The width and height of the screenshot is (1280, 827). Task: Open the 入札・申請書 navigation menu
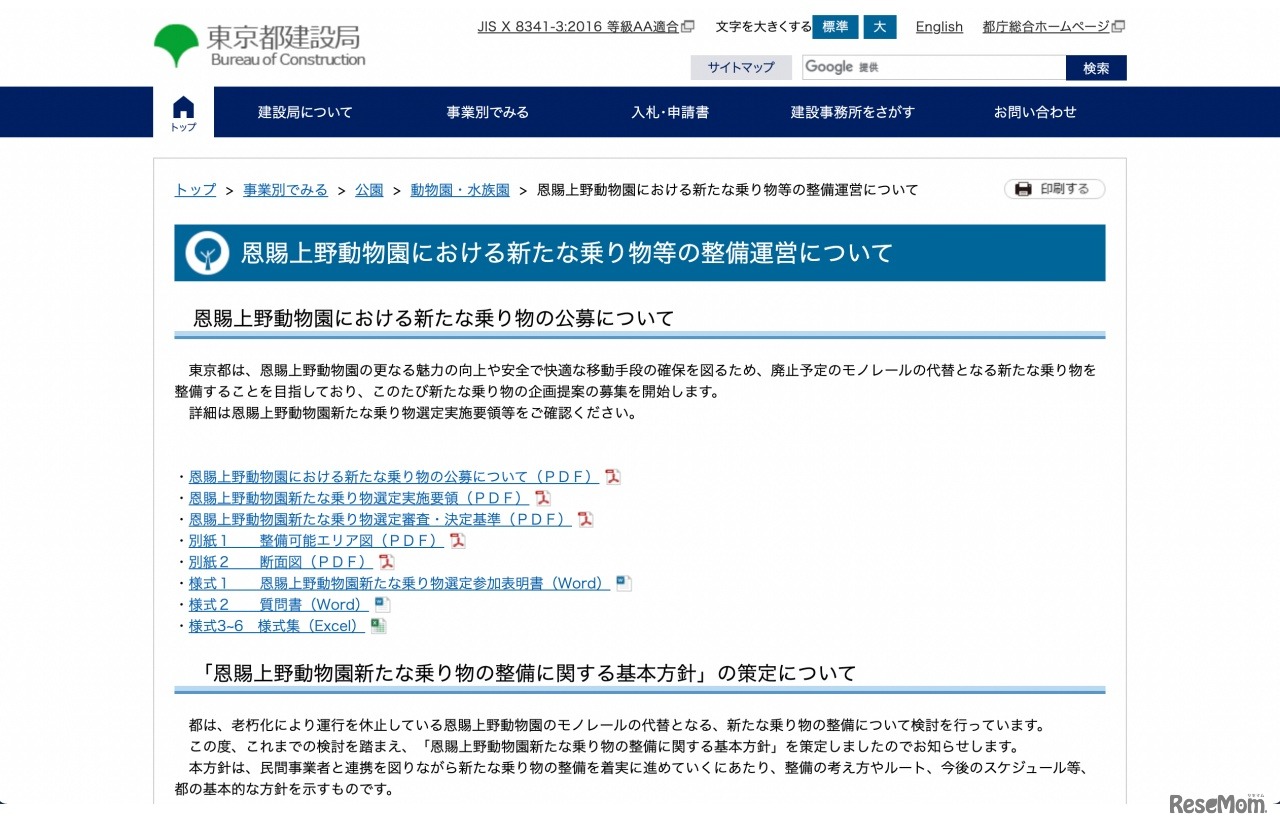670,112
